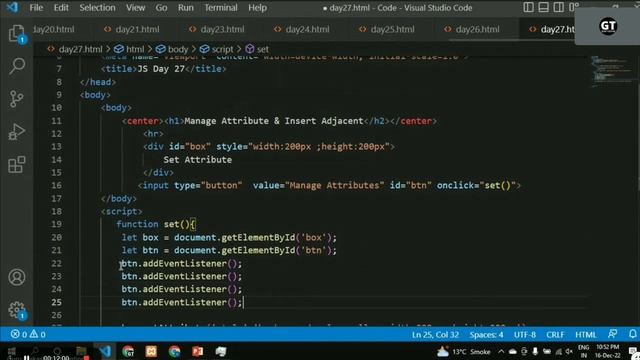Click line number 19 in gutter
The height and width of the screenshot is (360, 640).
[x=56, y=224]
